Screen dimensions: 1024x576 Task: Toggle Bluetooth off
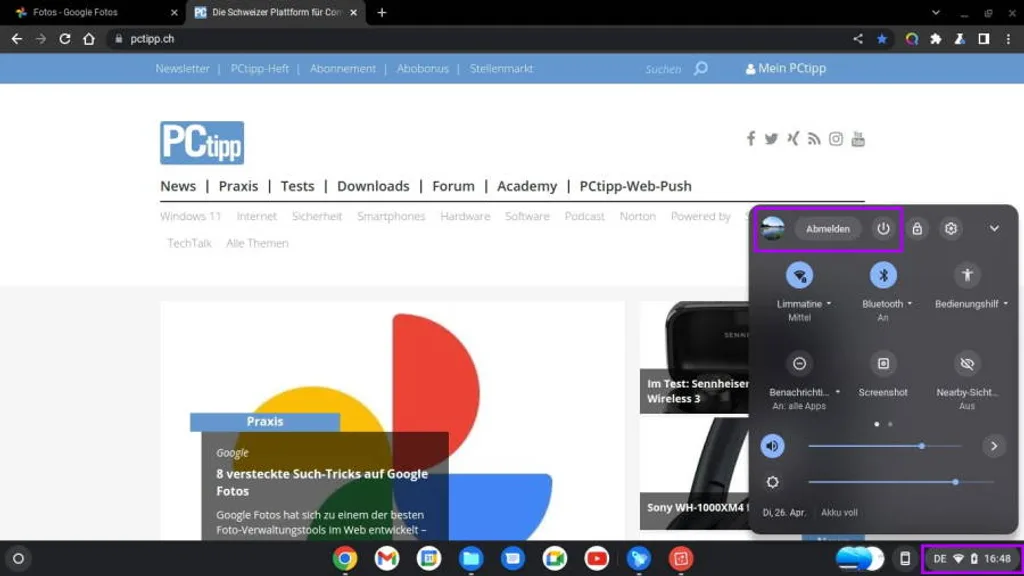pos(883,276)
